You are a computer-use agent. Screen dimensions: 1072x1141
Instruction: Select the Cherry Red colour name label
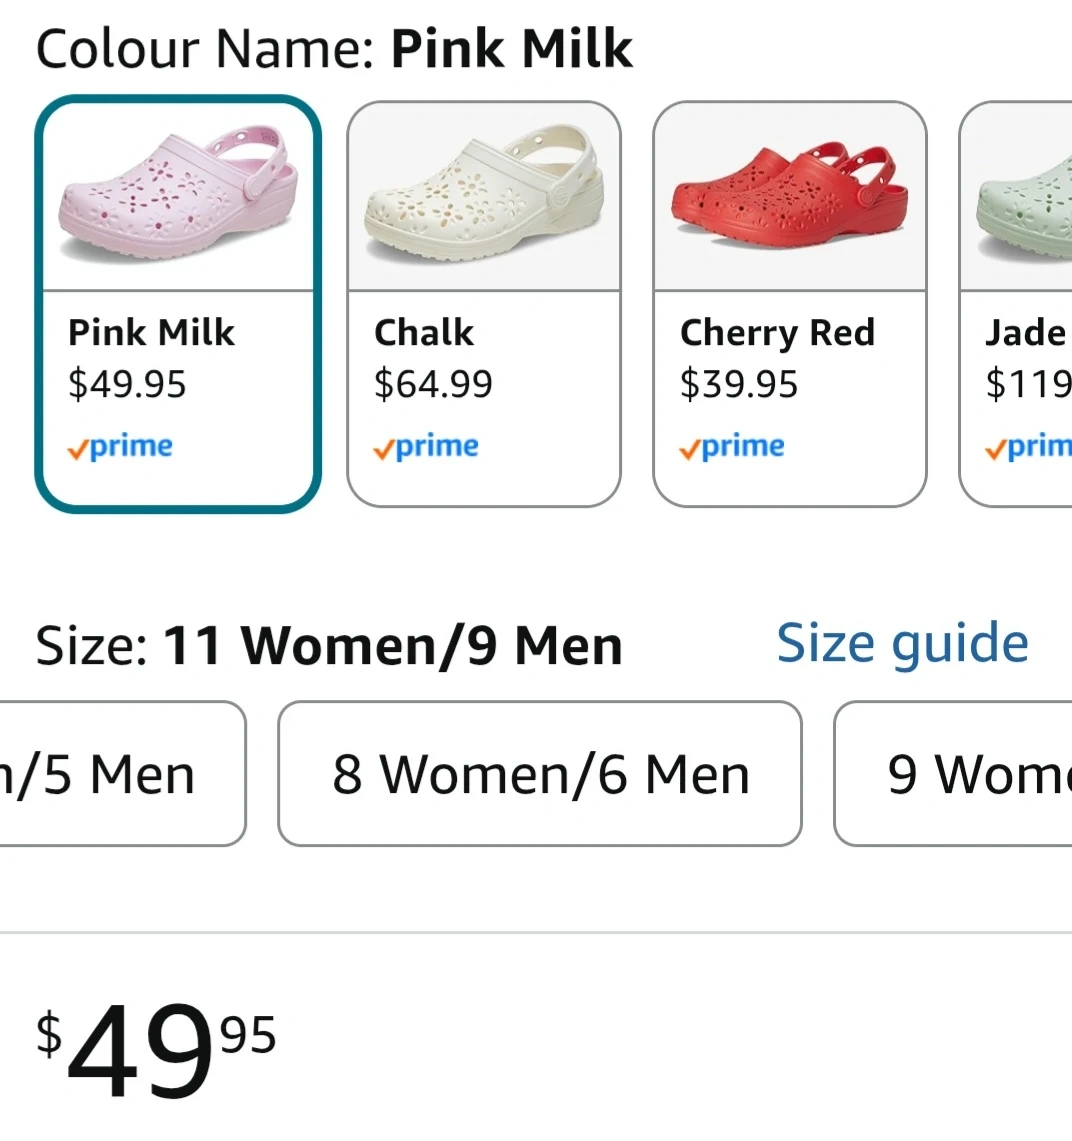[x=777, y=333]
